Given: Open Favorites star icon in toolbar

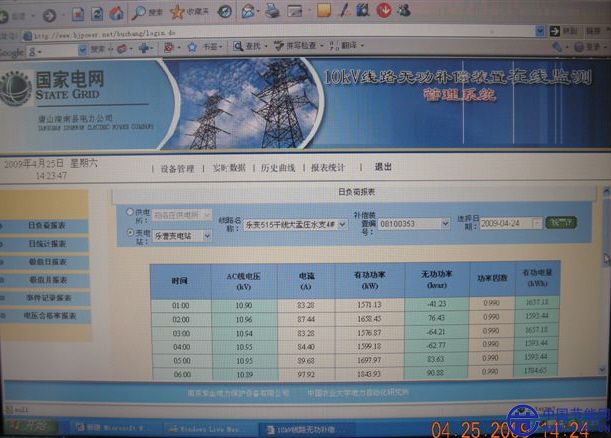Looking at the screenshot, I should 178,12.
